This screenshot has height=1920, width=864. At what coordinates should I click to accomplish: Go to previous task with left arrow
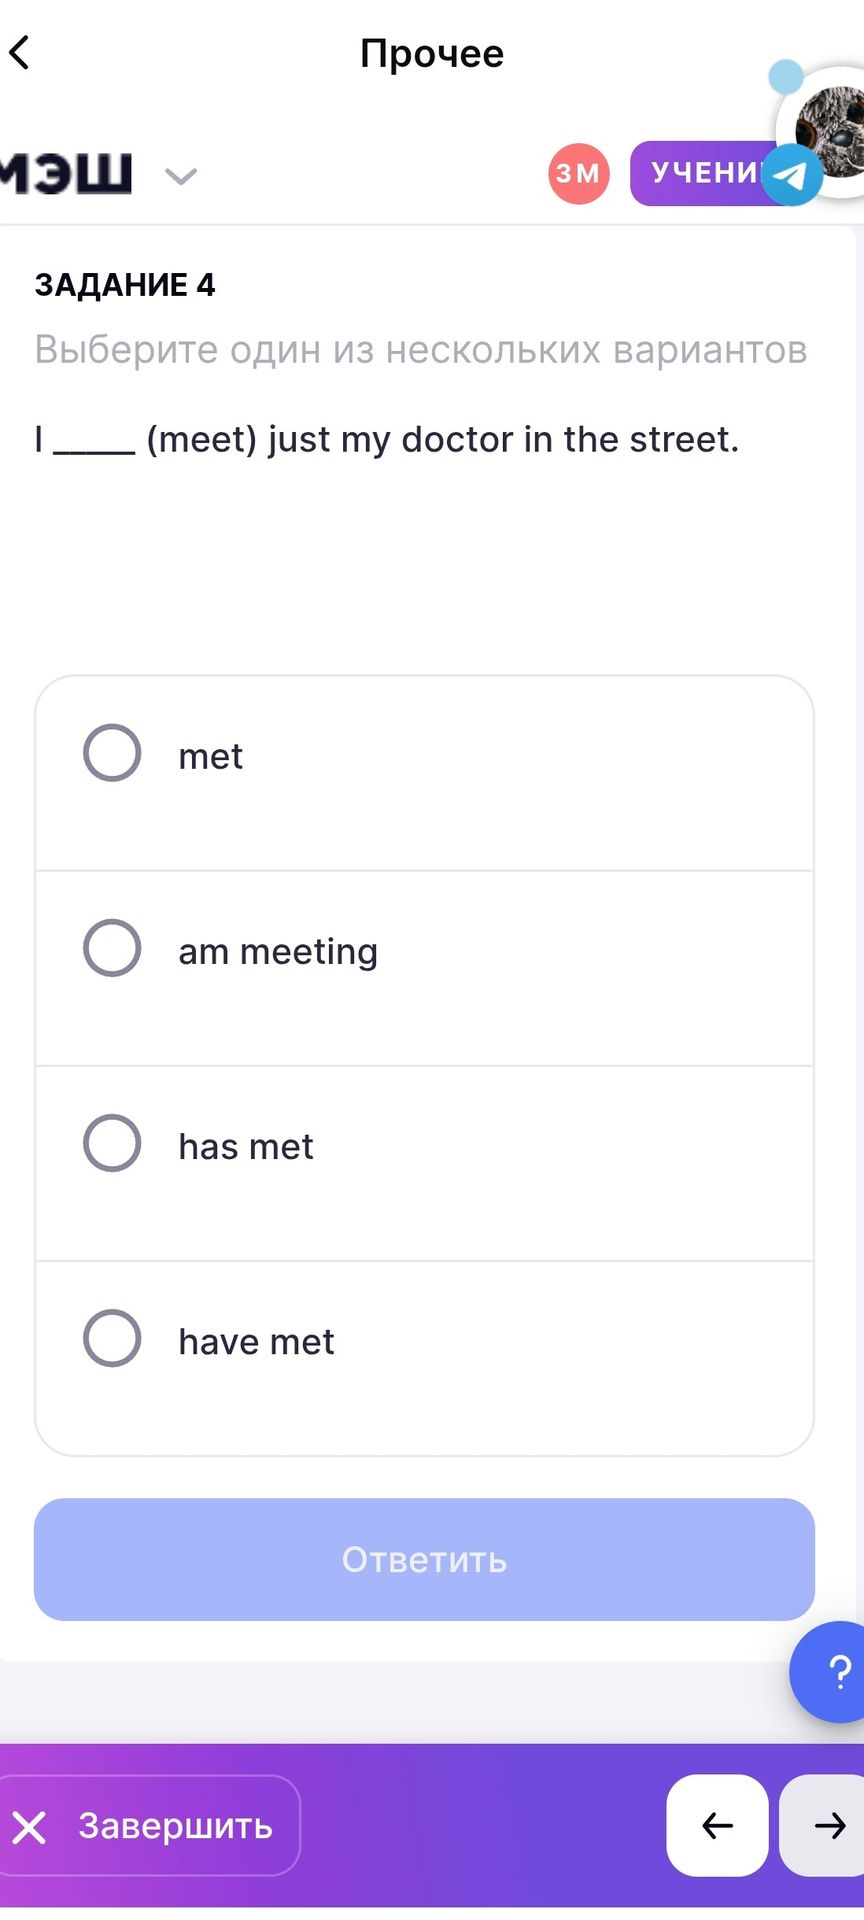(x=717, y=1825)
